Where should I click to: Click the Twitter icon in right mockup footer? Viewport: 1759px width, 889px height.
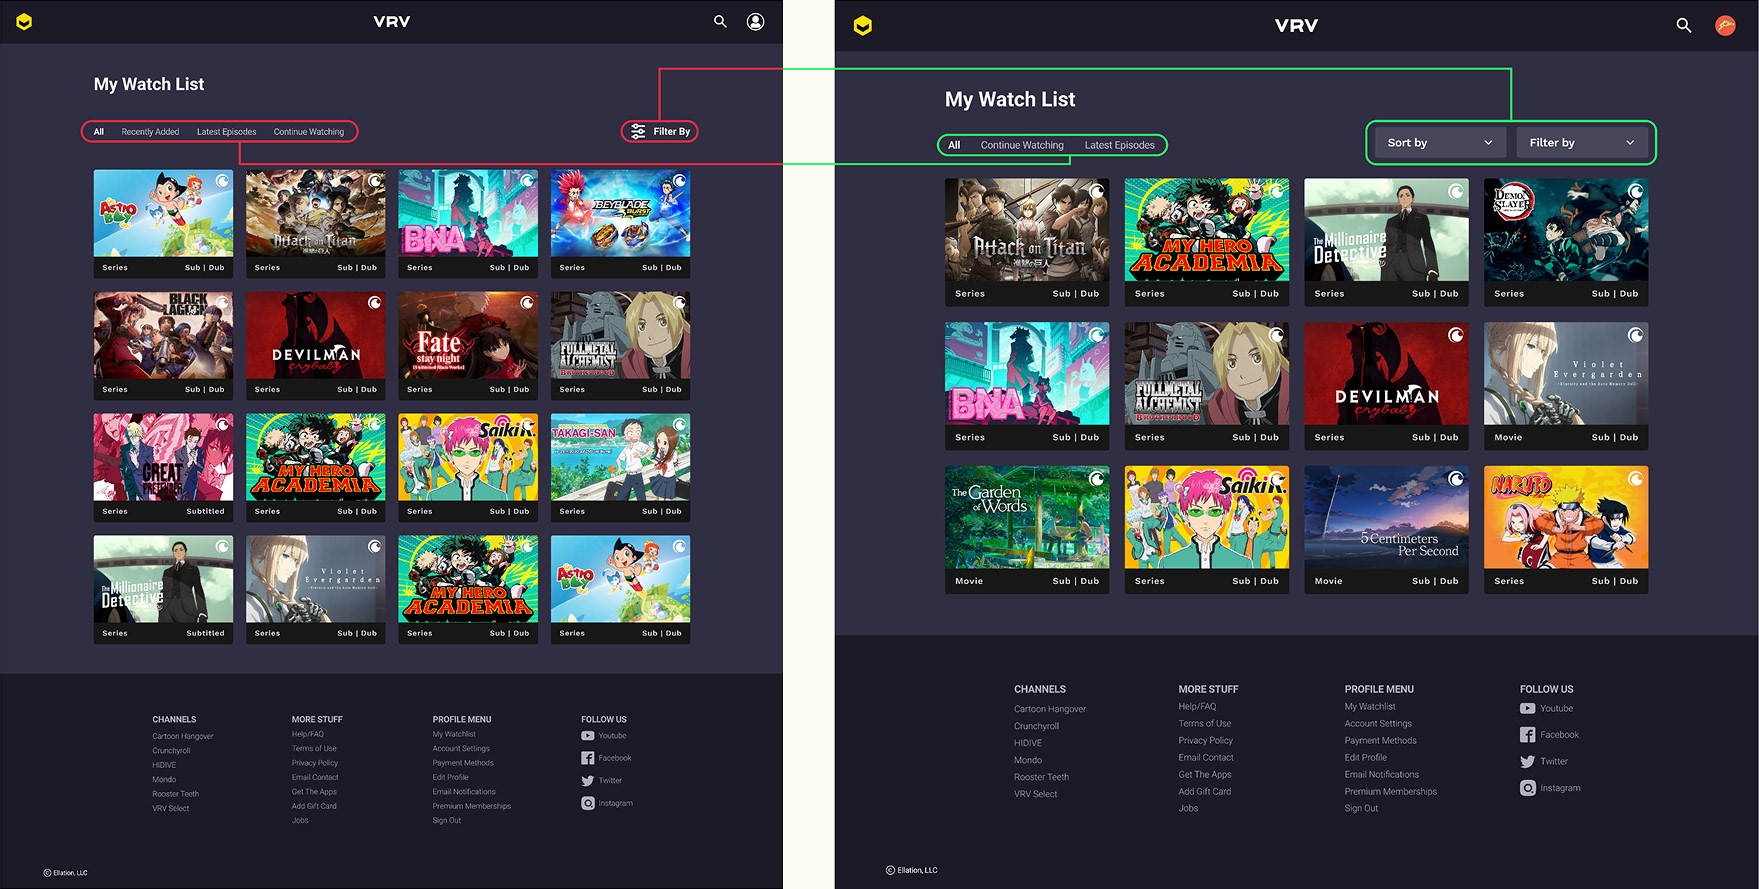point(1528,762)
